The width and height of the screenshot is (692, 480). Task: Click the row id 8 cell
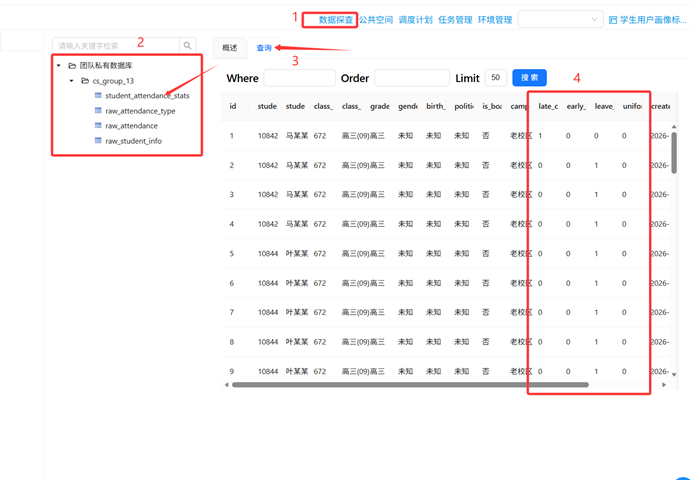tap(232, 341)
